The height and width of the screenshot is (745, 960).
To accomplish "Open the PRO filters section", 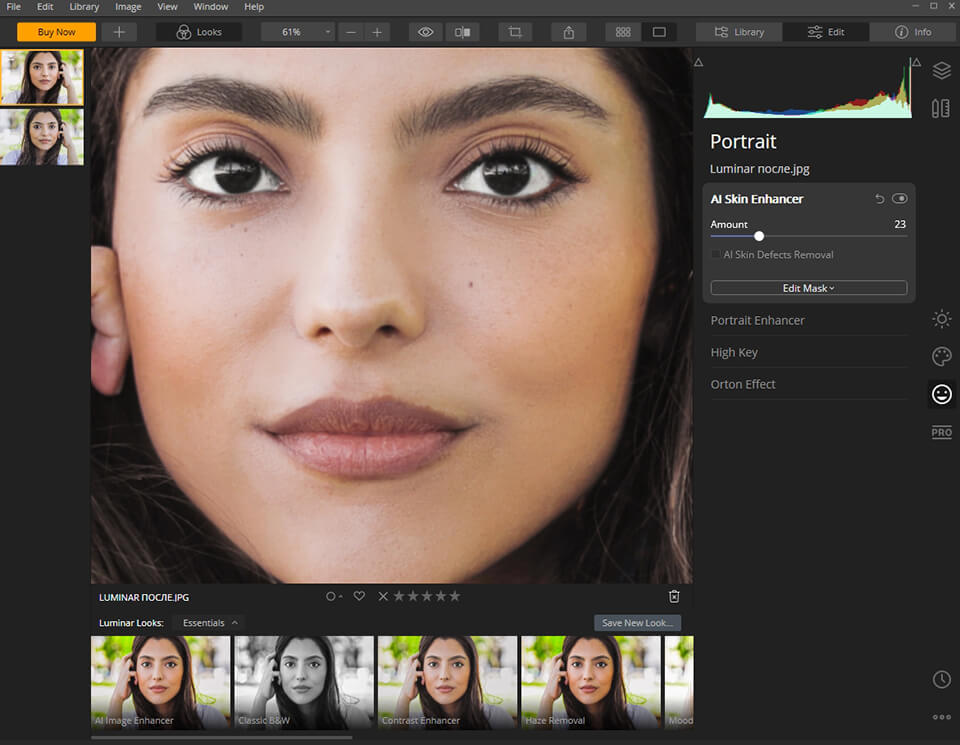I will [941, 432].
